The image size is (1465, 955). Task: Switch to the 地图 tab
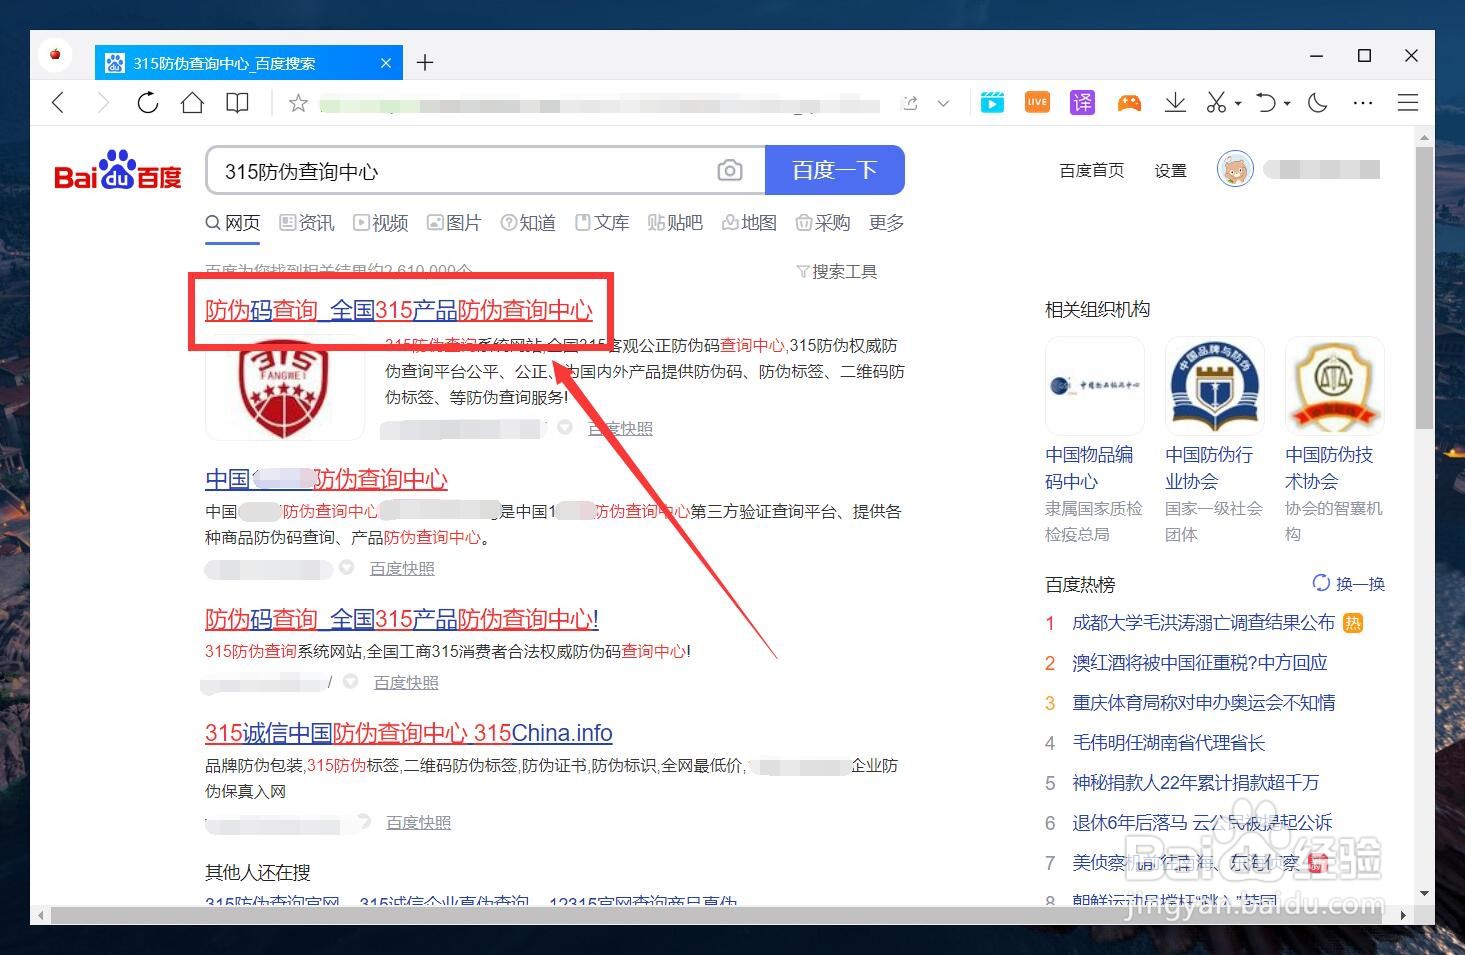coord(749,223)
